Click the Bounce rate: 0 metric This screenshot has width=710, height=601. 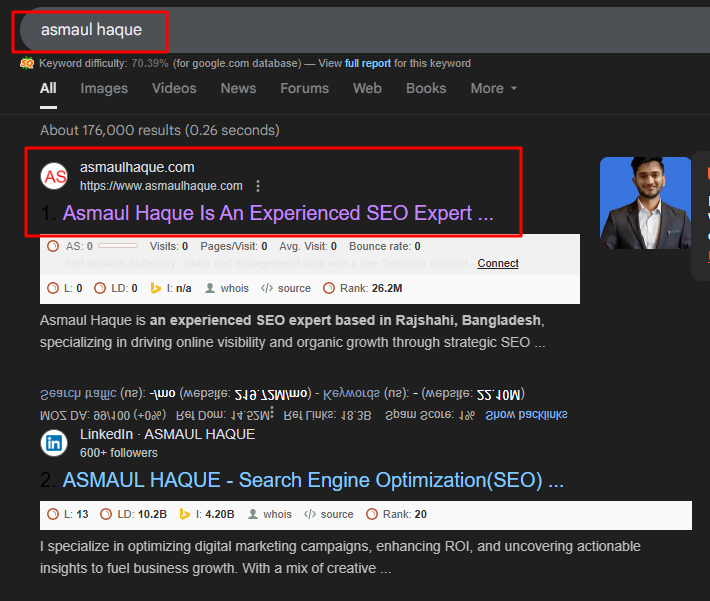tap(385, 246)
